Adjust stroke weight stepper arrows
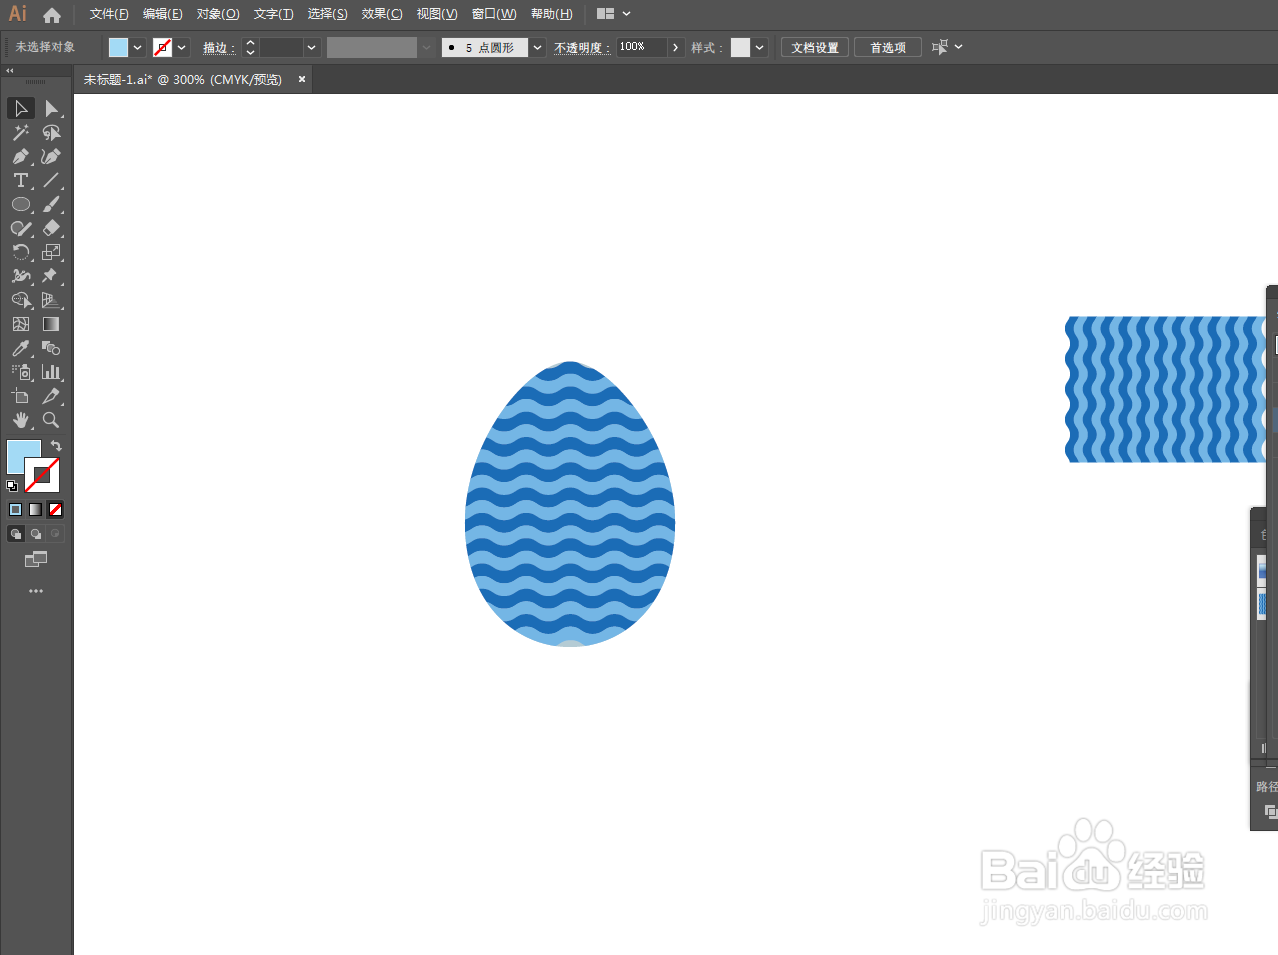 click(251, 47)
